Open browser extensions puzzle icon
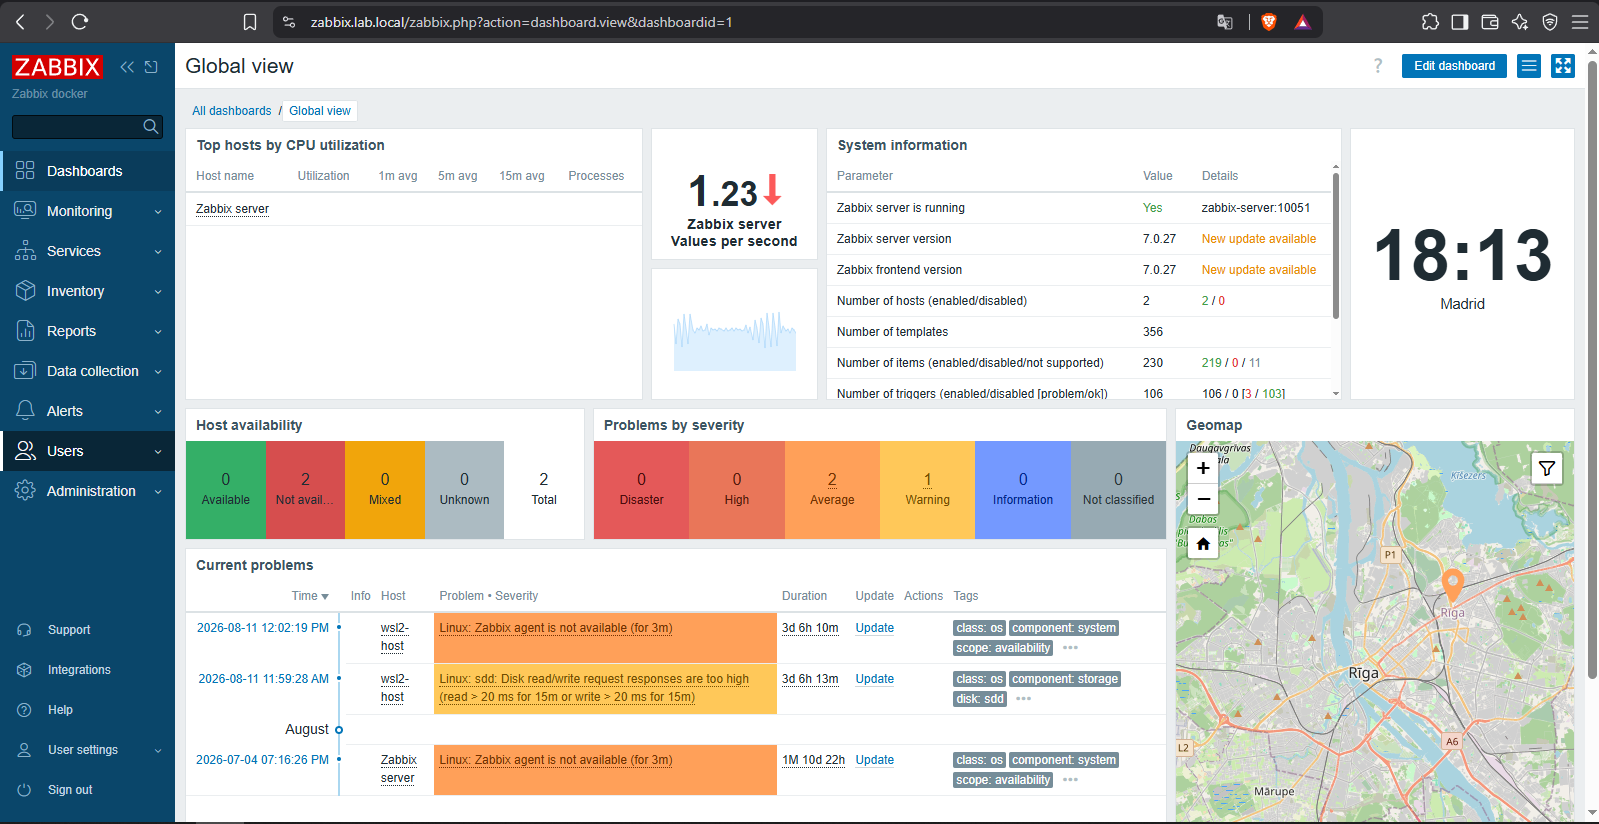Viewport: 1599px width, 824px height. (x=1430, y=22)
